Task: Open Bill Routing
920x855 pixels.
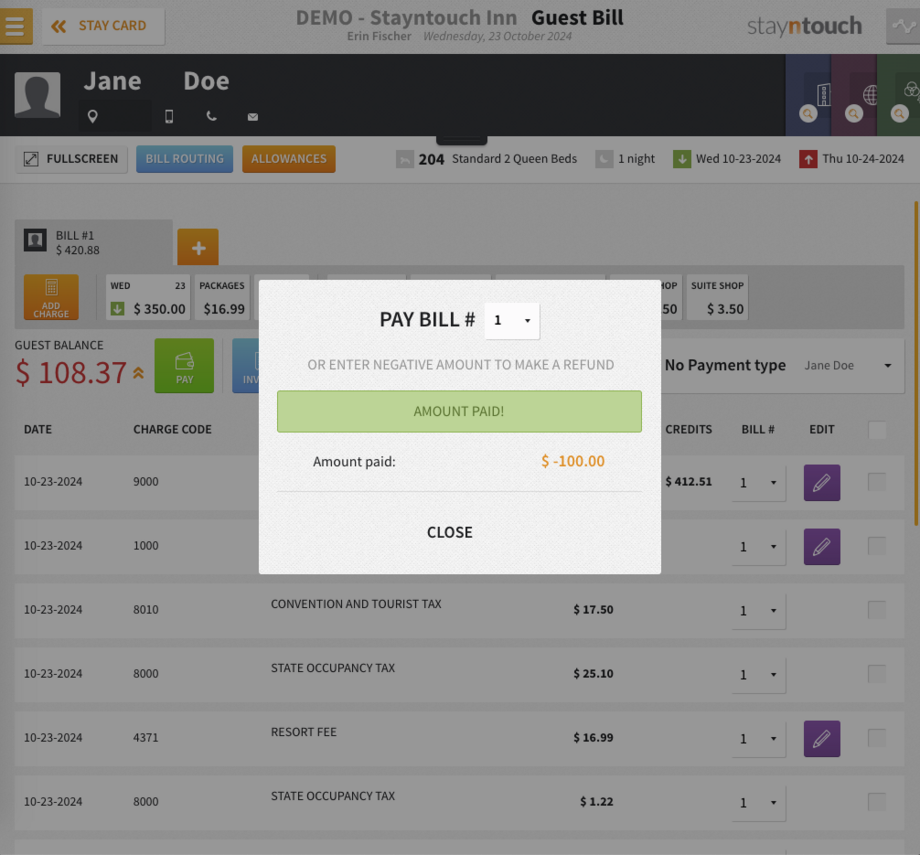Action: 185,159
